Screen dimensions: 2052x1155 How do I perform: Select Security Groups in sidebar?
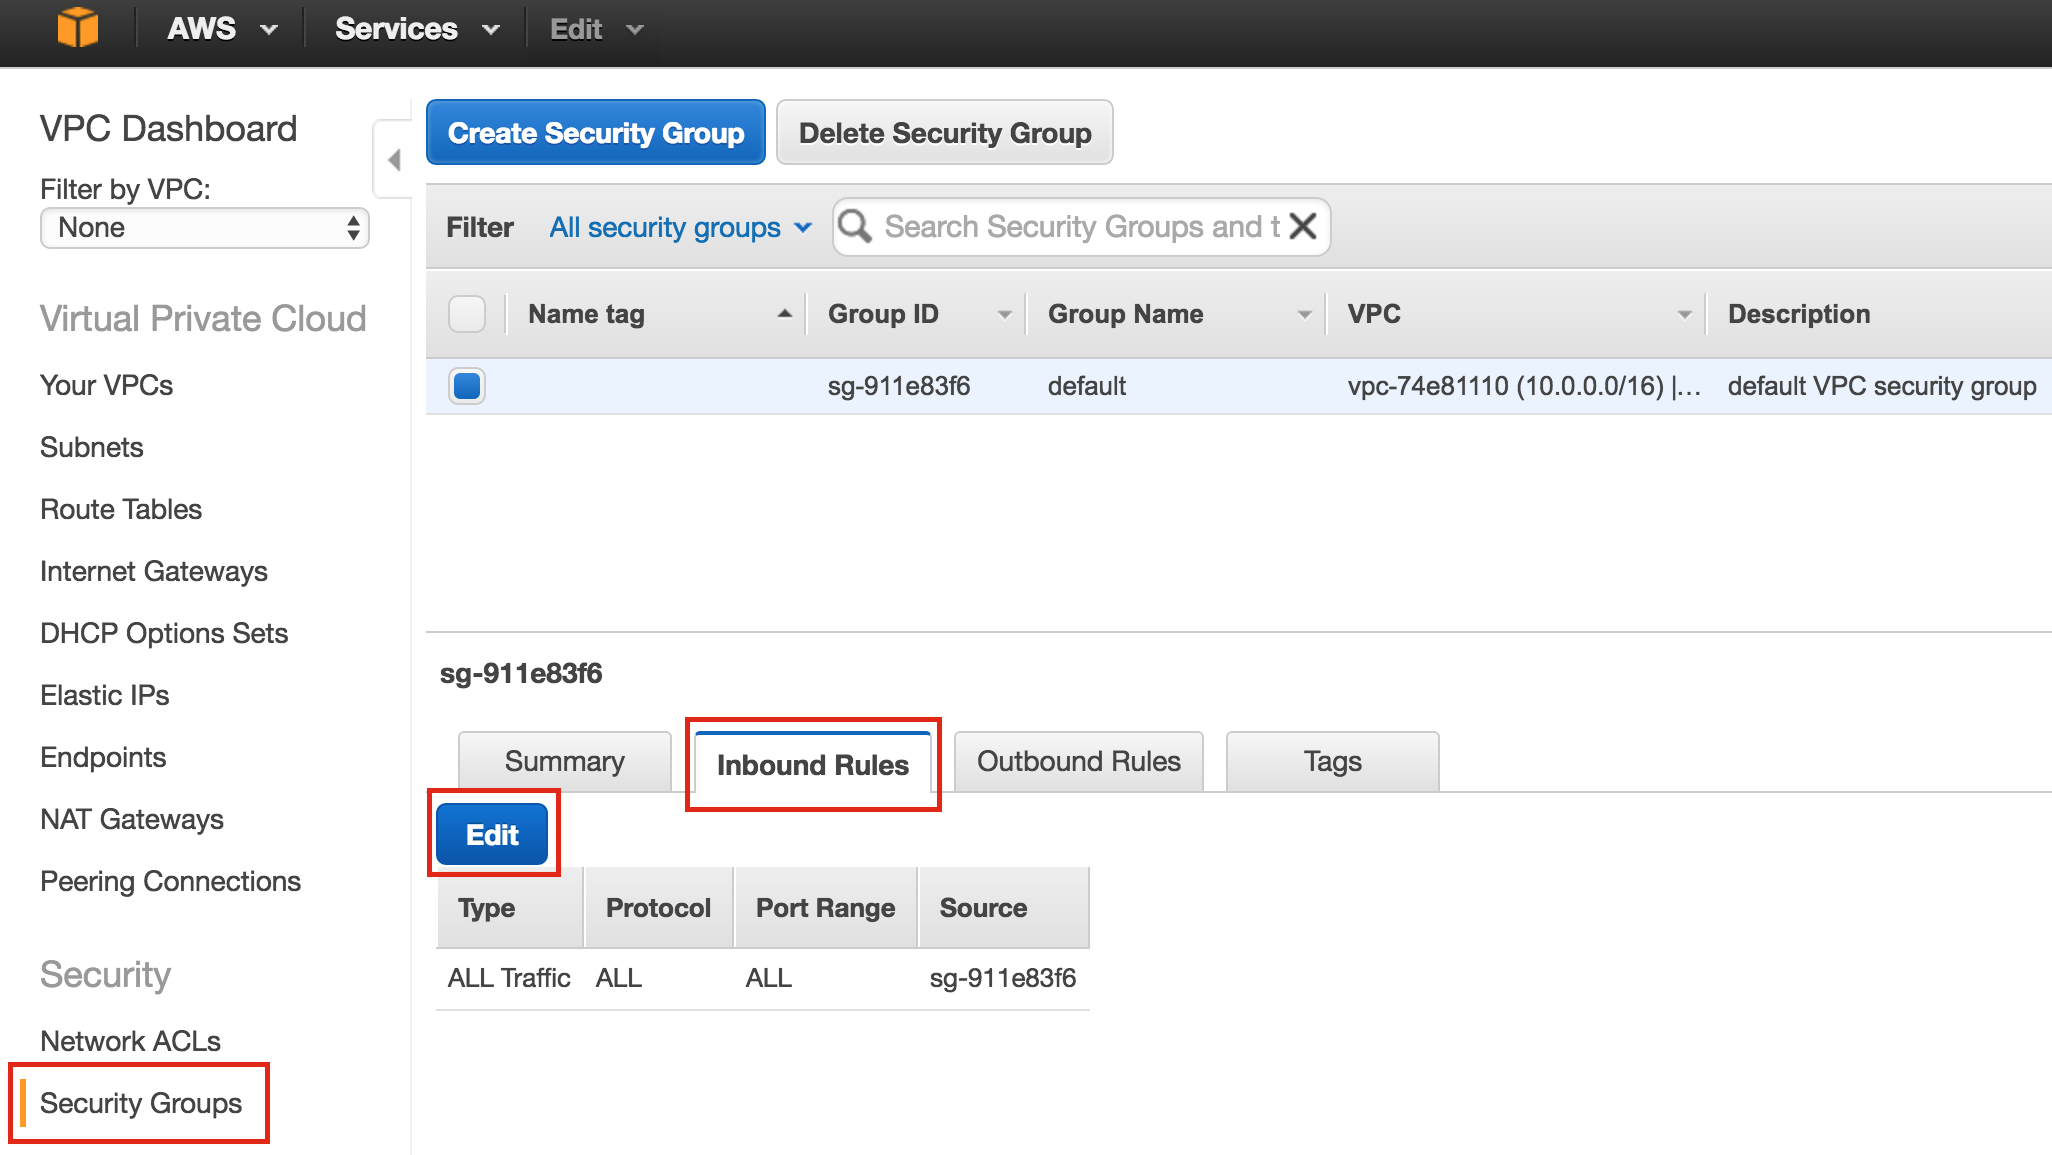(141, 1103)
